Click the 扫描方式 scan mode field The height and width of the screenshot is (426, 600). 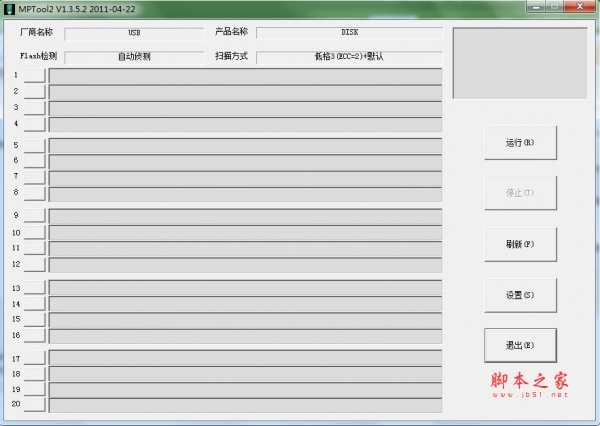click(x=349, y=57)
